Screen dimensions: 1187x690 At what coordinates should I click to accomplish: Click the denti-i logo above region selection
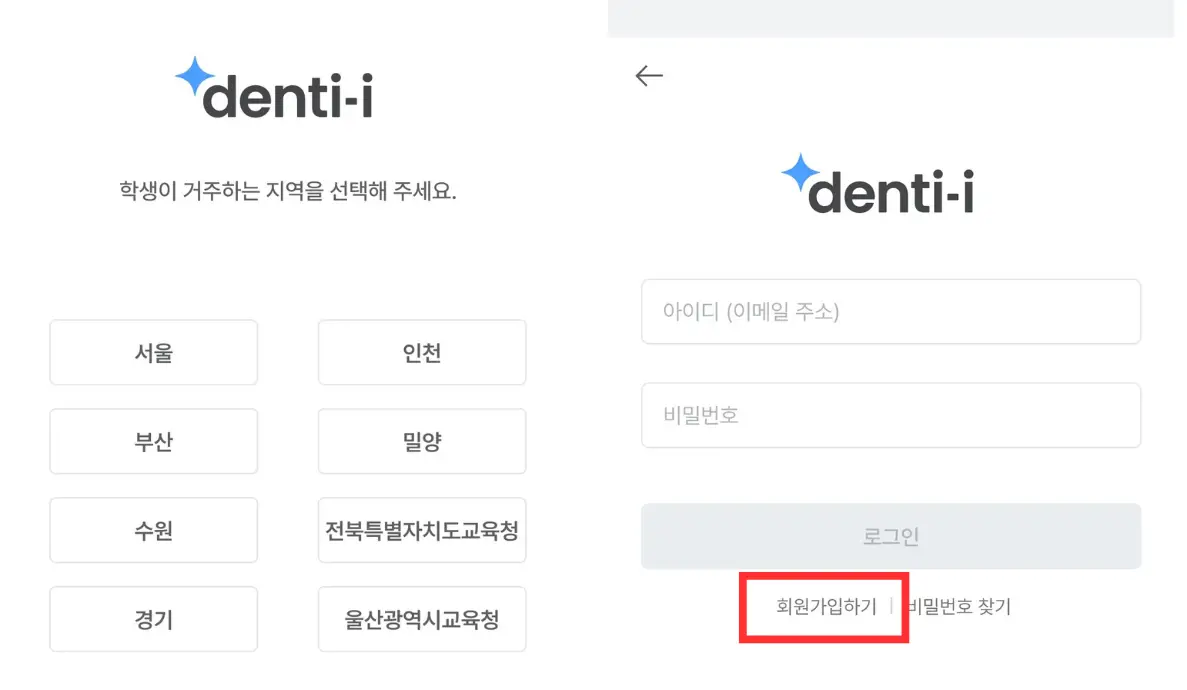point(277,90)
